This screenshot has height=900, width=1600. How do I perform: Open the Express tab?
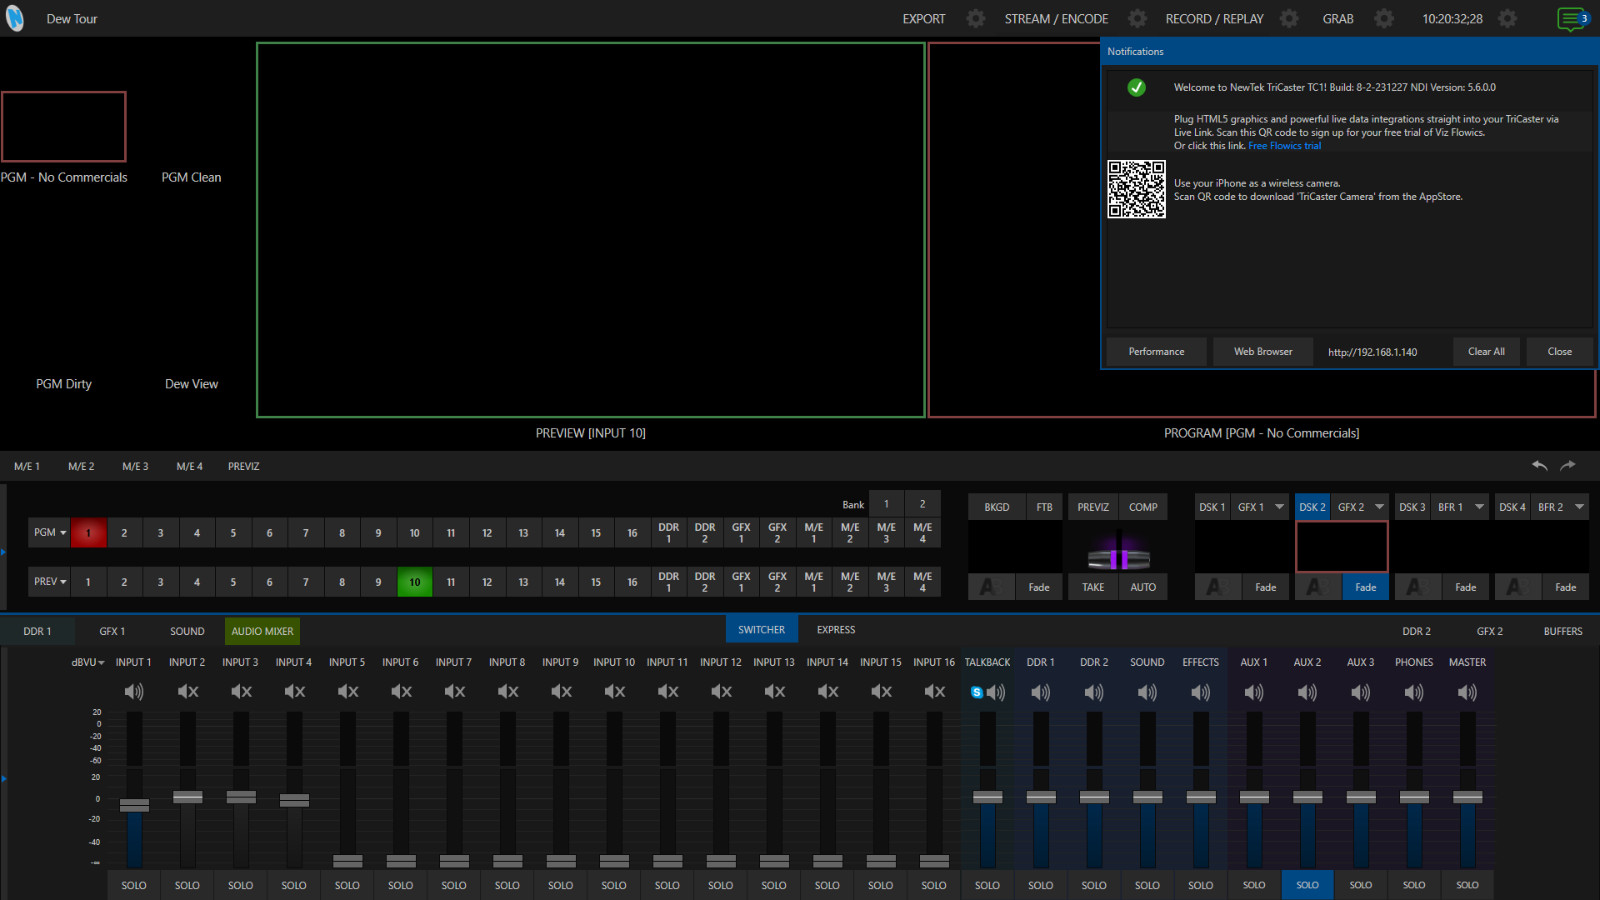835,630
